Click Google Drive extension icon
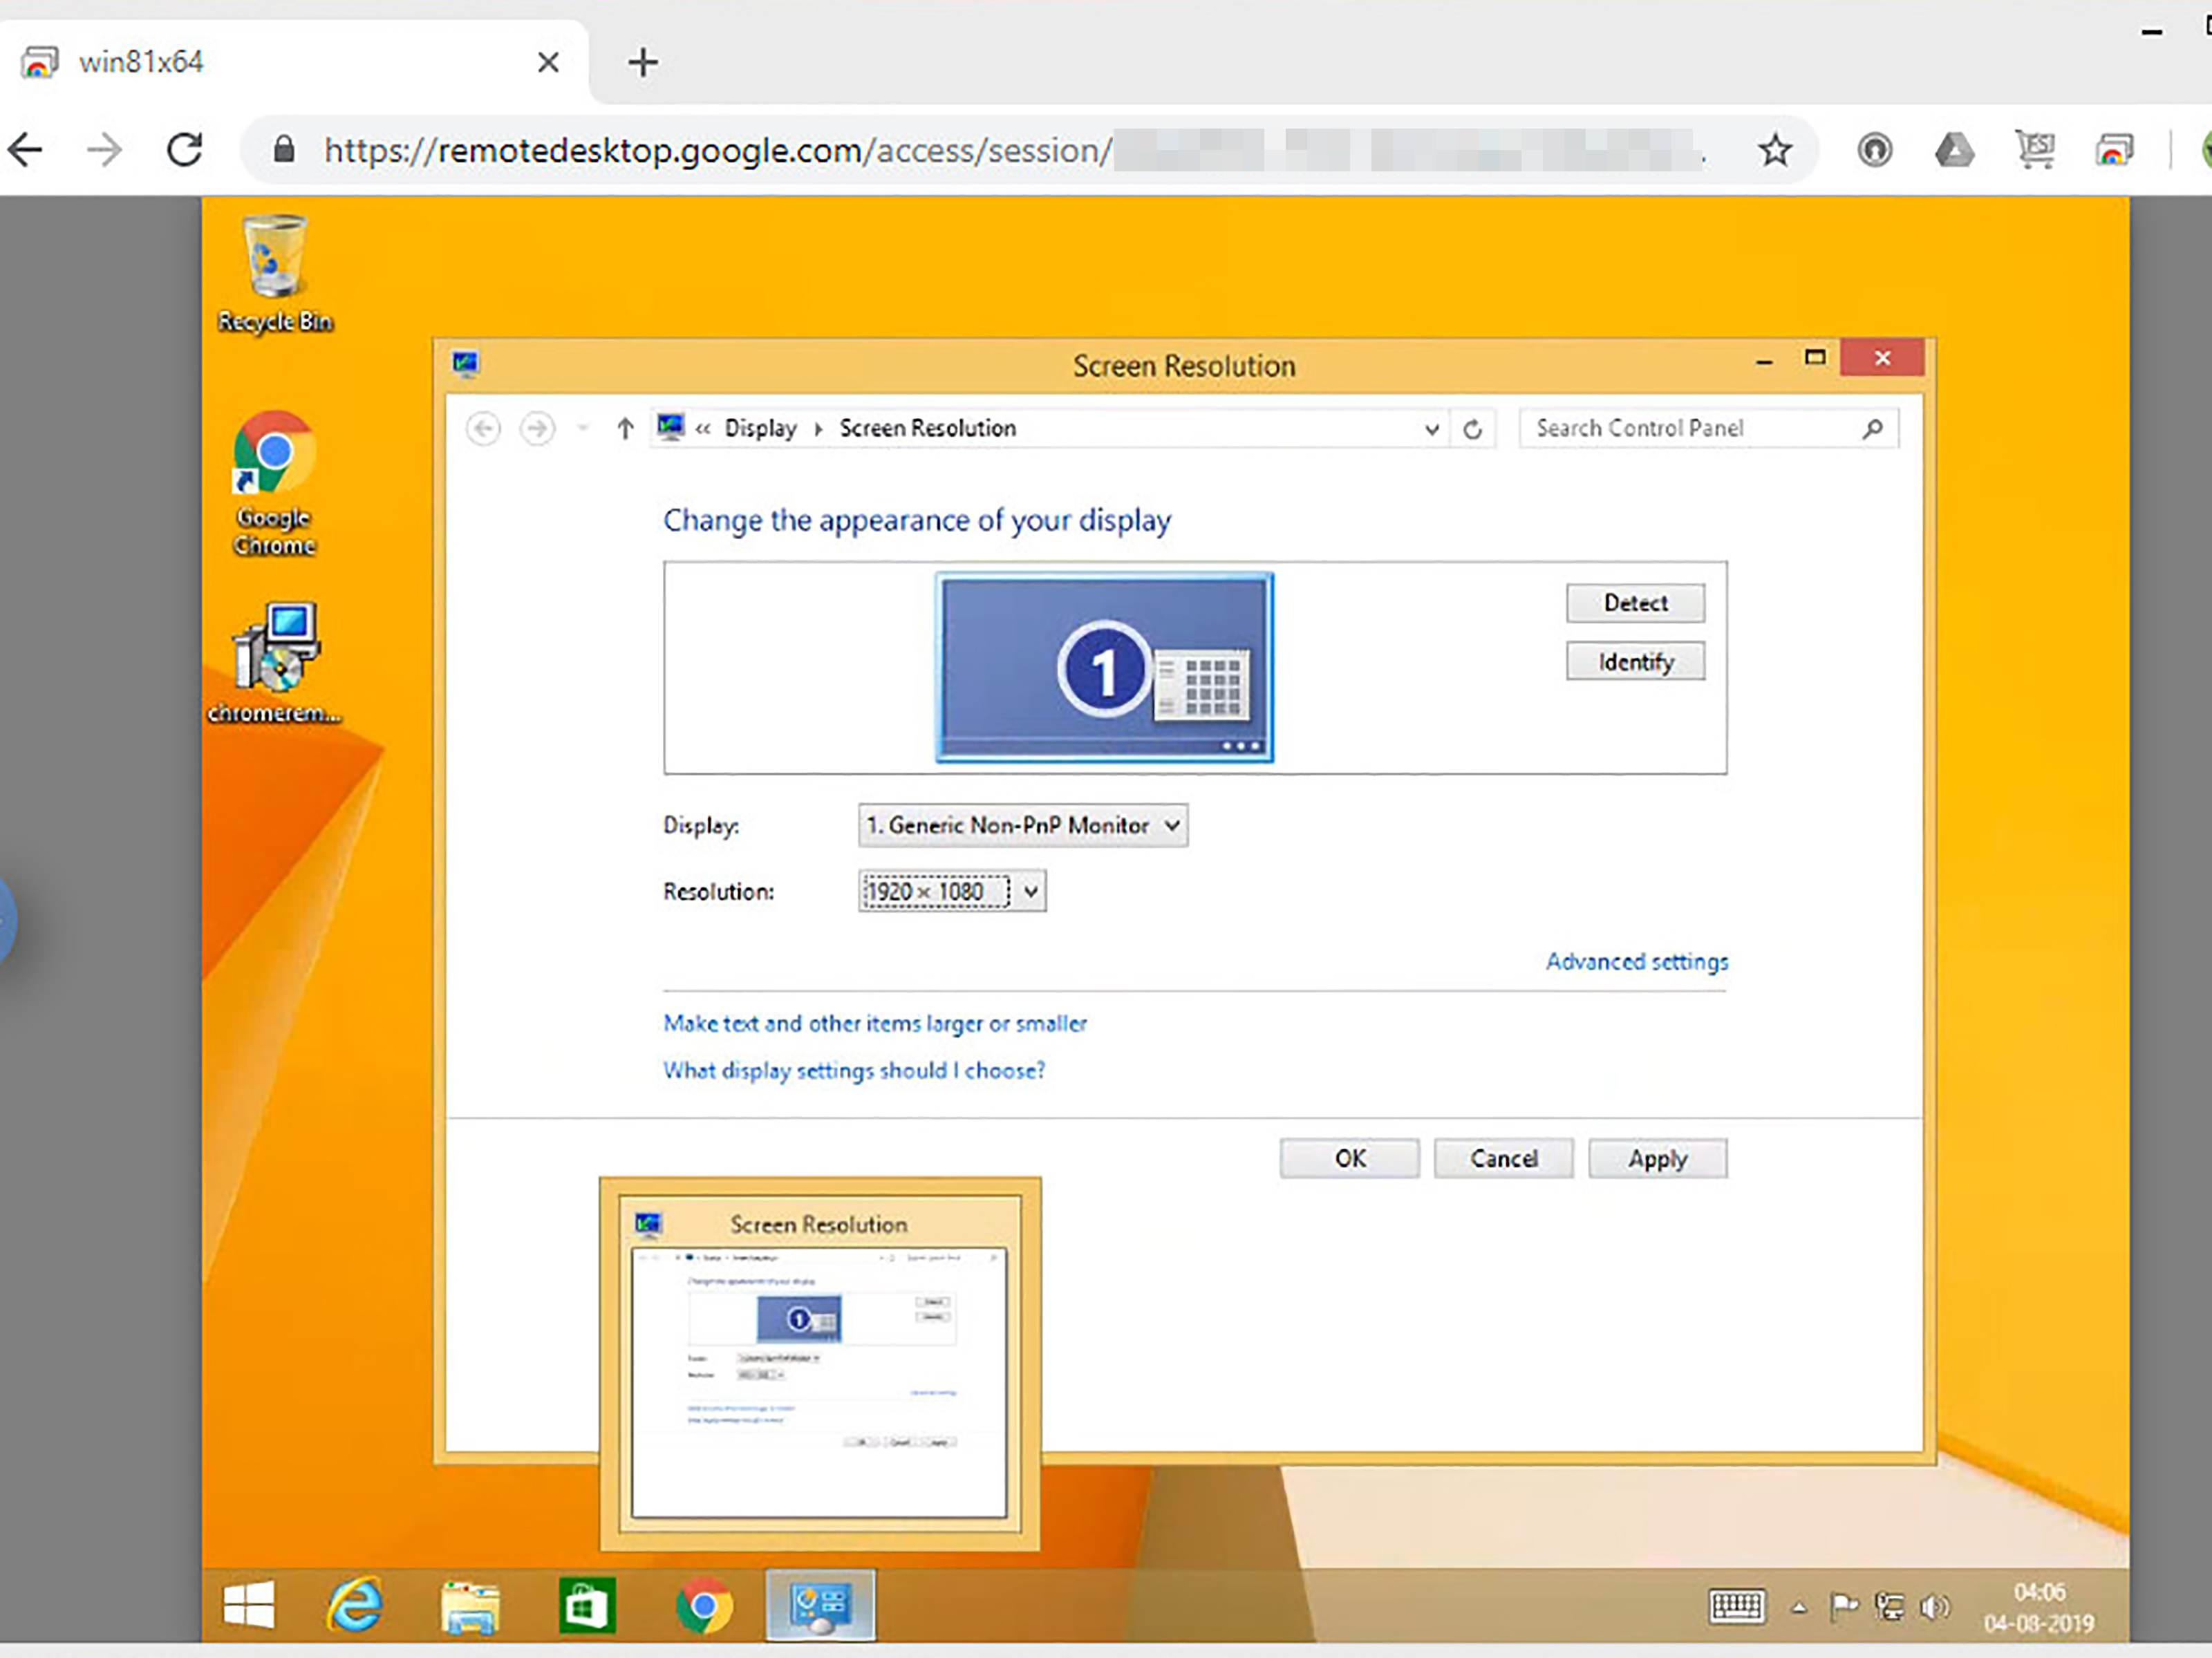 pos(1954,150)
